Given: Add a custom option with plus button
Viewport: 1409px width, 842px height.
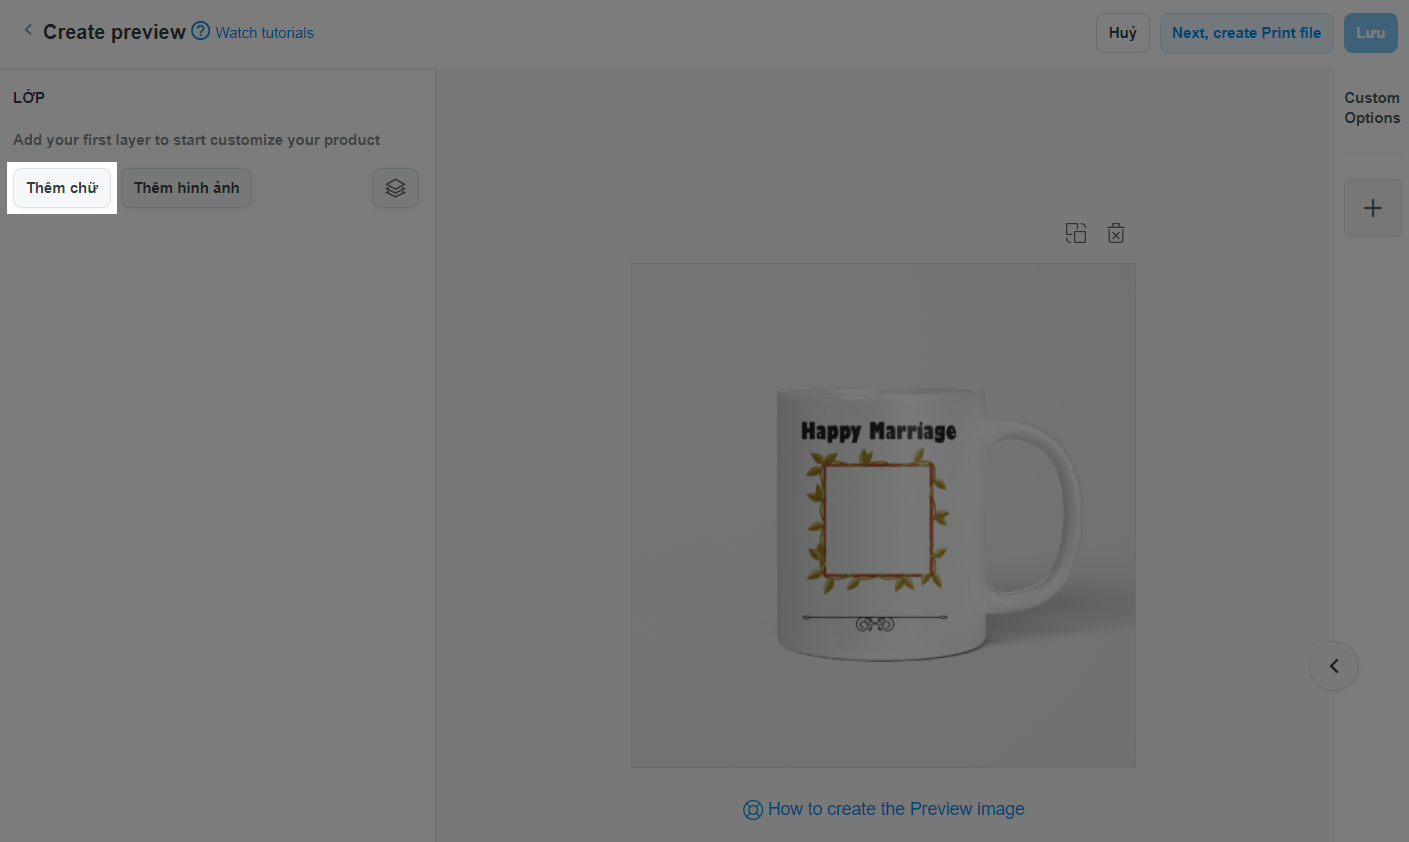Looking at the screenshot, I should click(x=1373, y=208).
